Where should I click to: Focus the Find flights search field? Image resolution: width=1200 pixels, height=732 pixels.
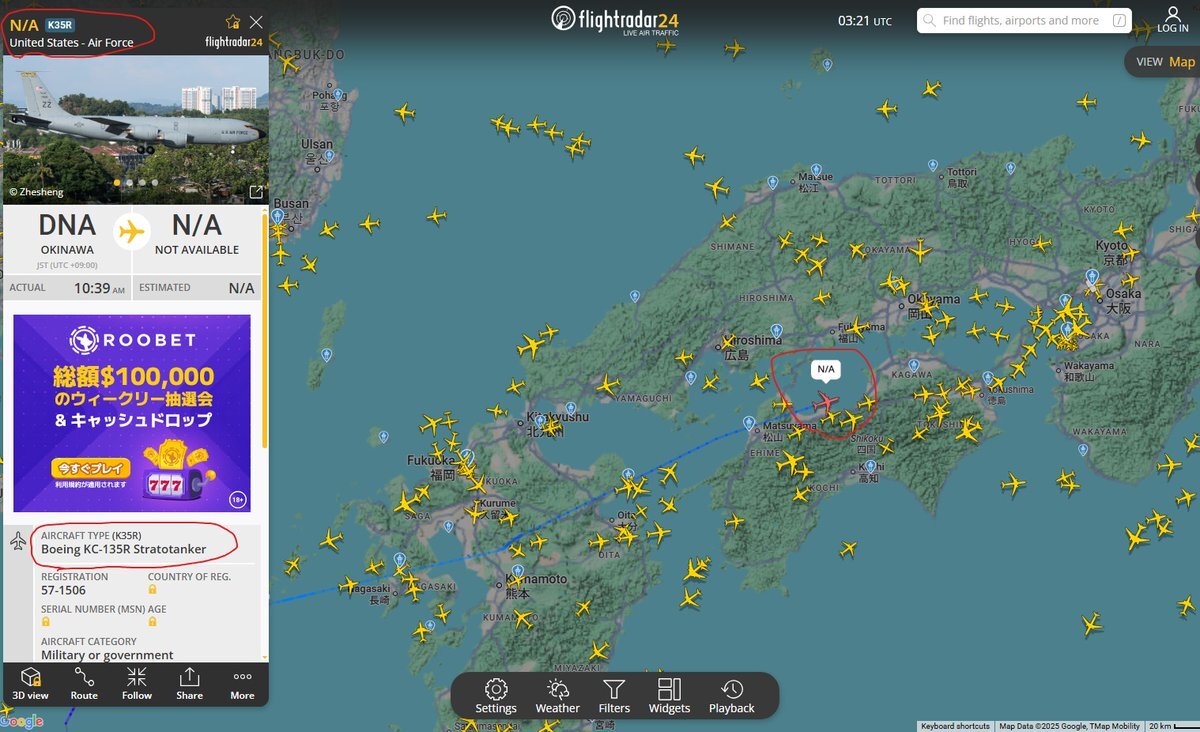1025,20
